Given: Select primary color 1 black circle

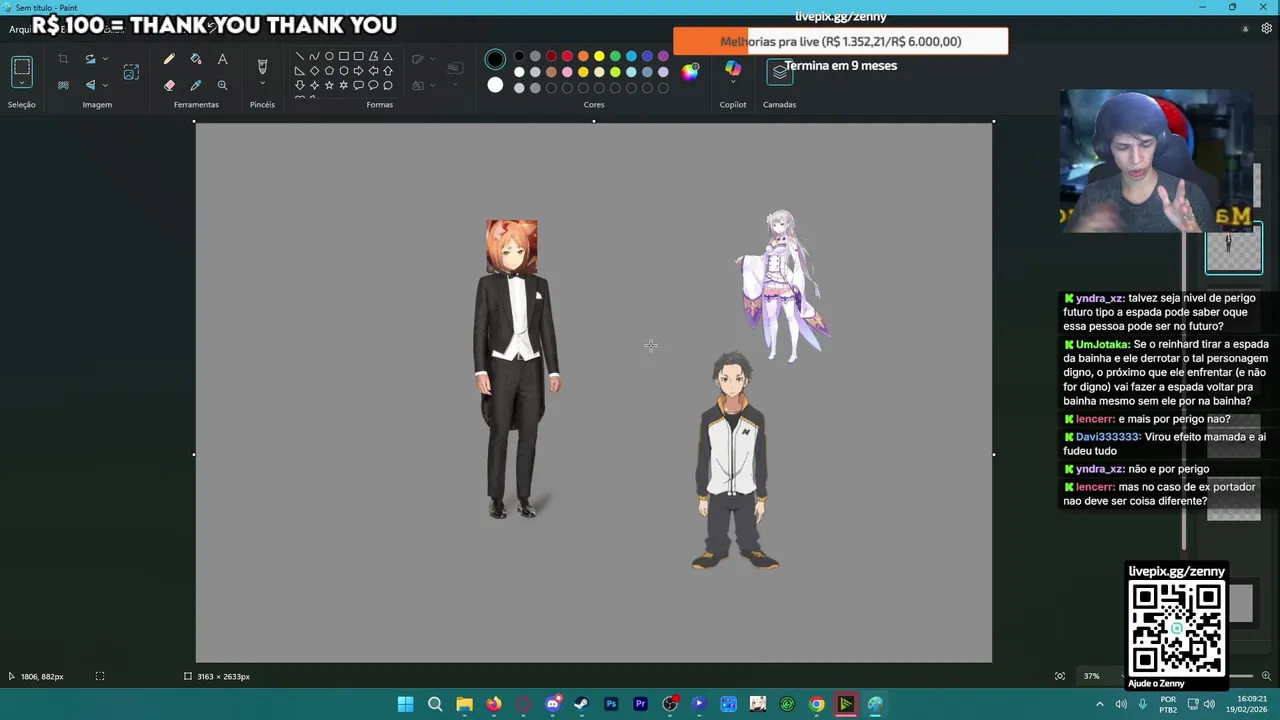Looking at the screenshot, I should click(x=495, y=60).
